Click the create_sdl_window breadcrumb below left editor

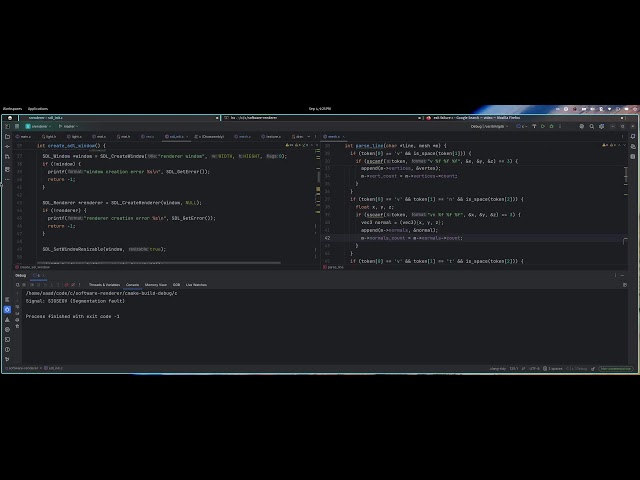click(x=33, y=267)
